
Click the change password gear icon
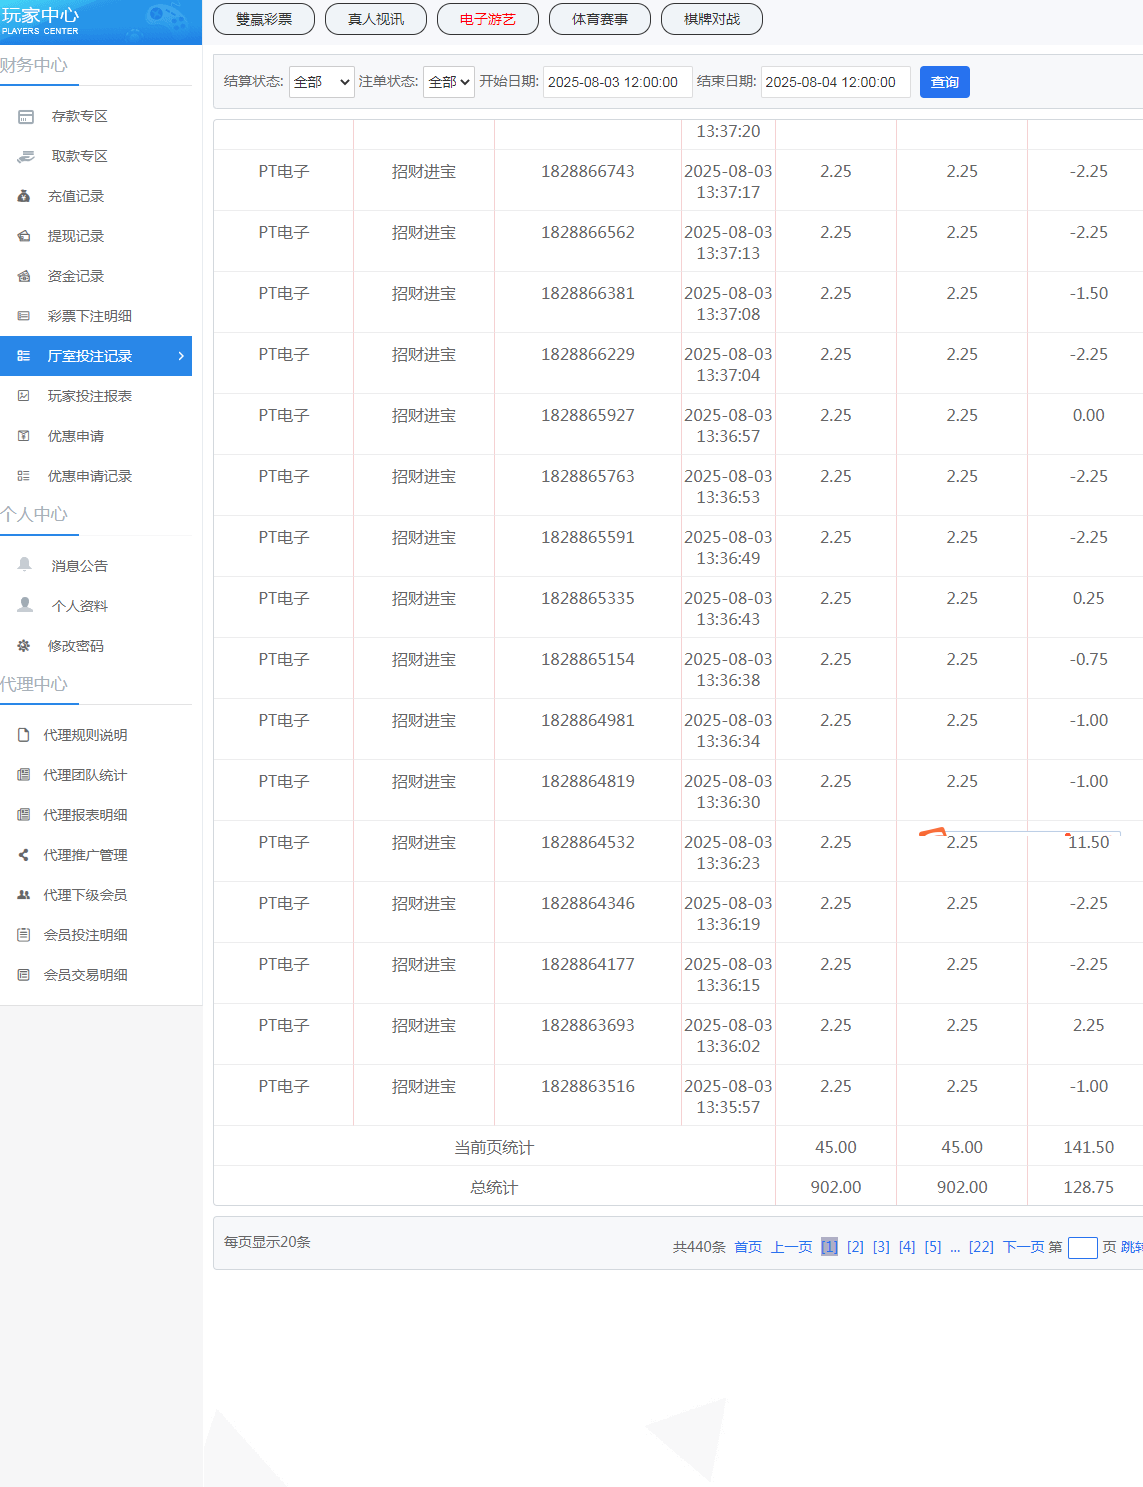[x=24, y=646]
